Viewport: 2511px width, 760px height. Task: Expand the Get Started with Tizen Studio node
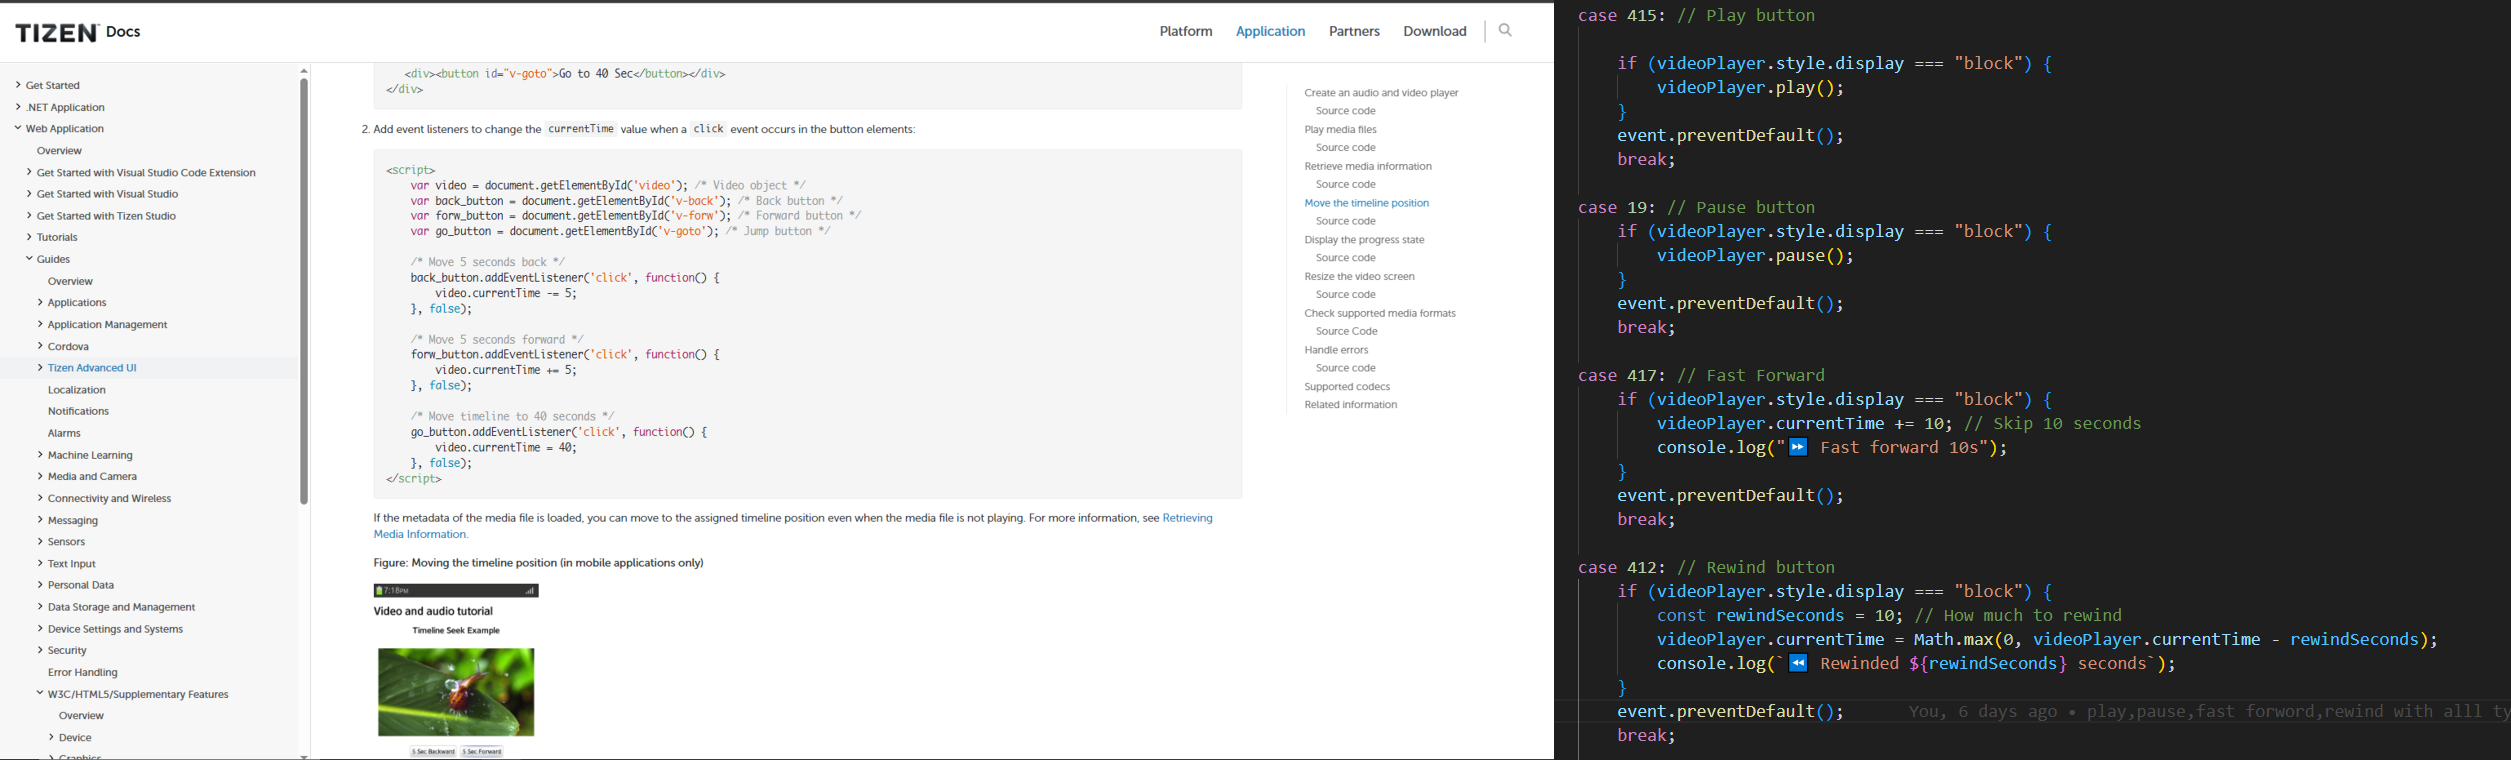tap(29, 216)
